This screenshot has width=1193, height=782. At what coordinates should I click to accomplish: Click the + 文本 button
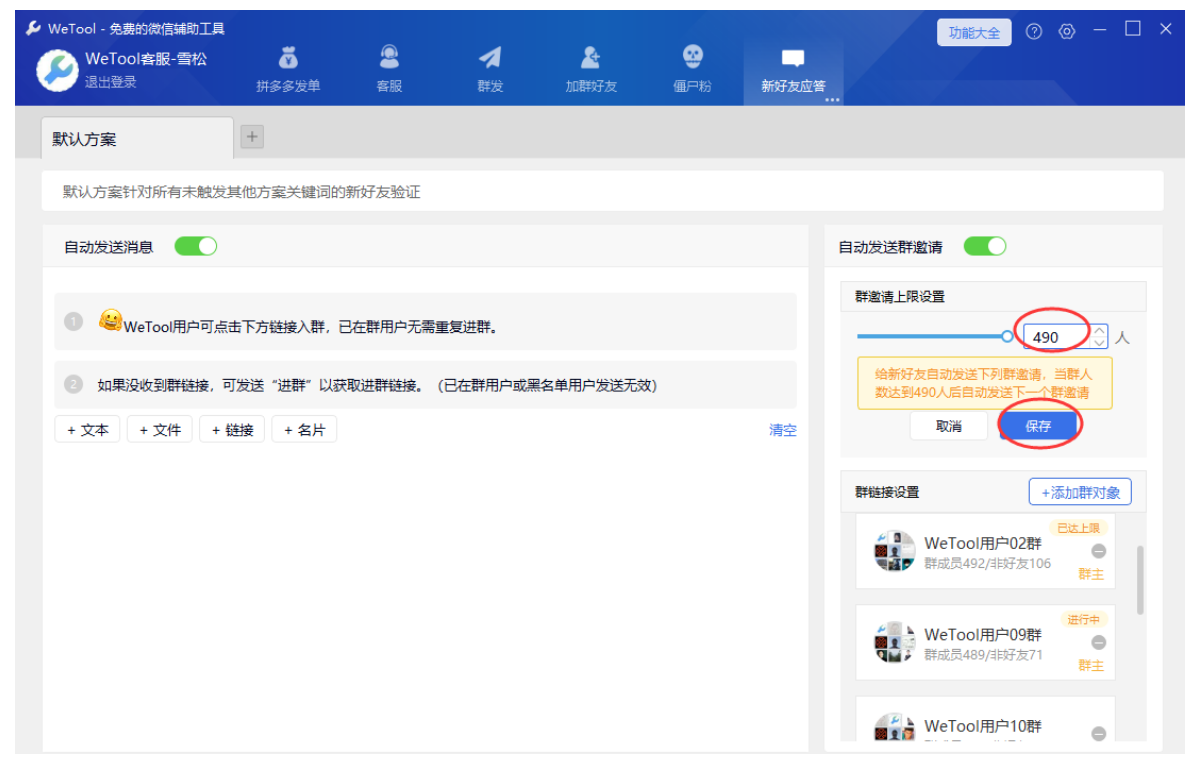pos(87,430)
